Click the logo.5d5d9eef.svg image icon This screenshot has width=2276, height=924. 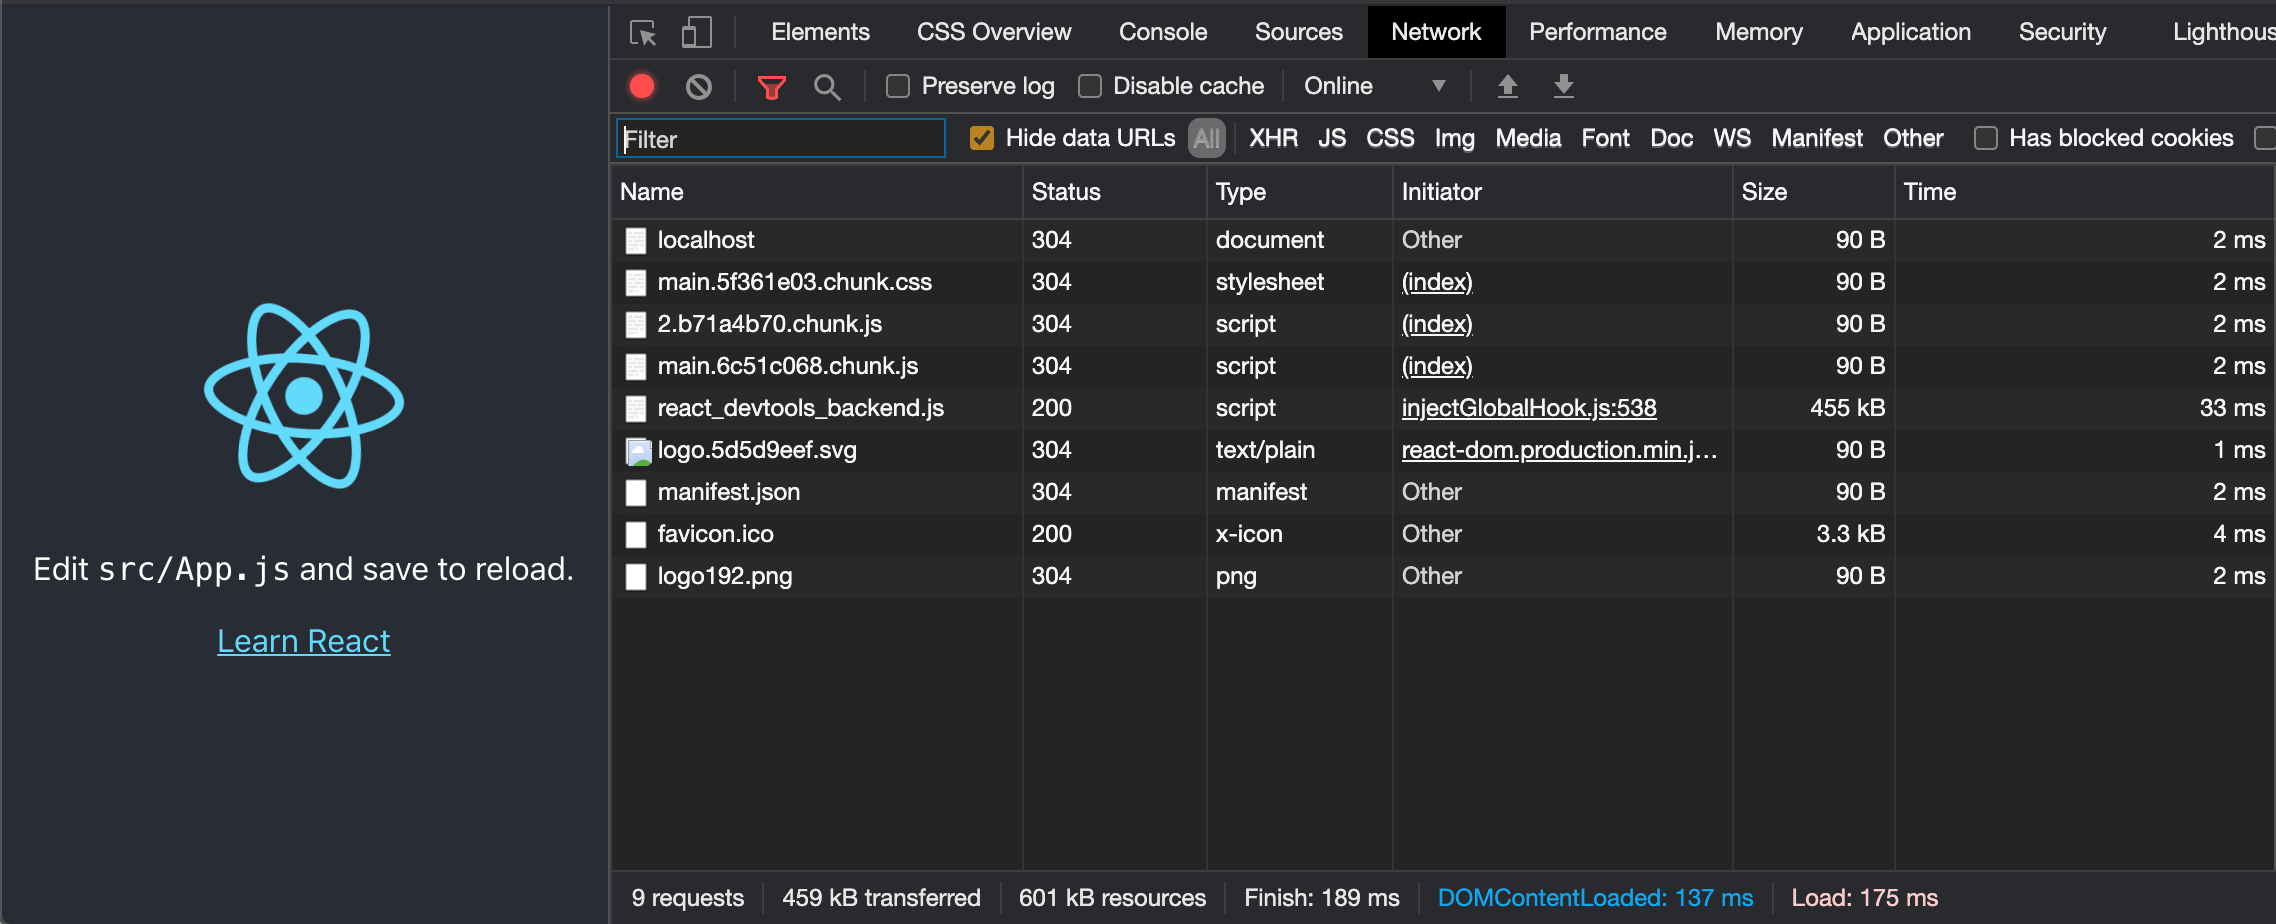(x=638, y=451)
